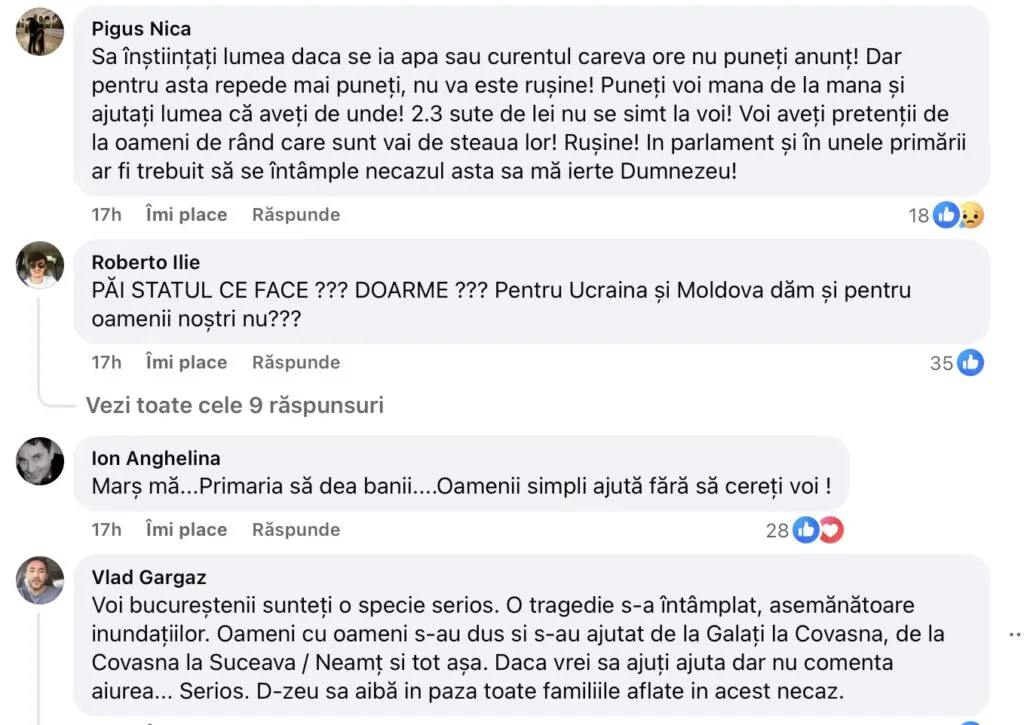The image size is (1024, 725).
Task: Hit 'Răspunde' below Ion Anghelina's comment
Action: pyautogui.click(x=296, y=529)
